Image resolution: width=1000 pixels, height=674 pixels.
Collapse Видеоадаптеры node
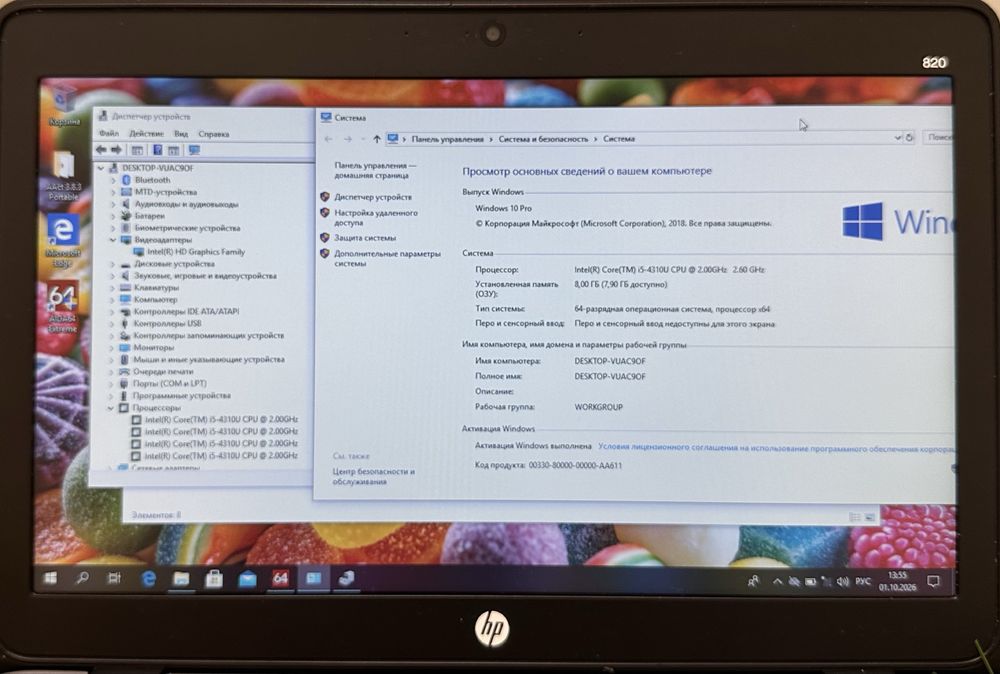click(113, 240)
